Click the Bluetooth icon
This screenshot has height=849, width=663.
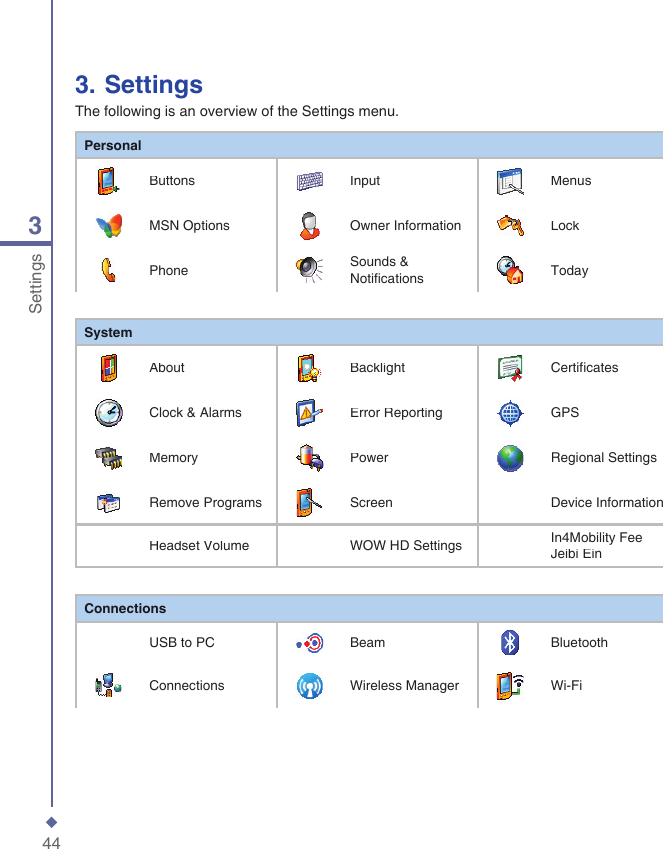tap(510, 643)
